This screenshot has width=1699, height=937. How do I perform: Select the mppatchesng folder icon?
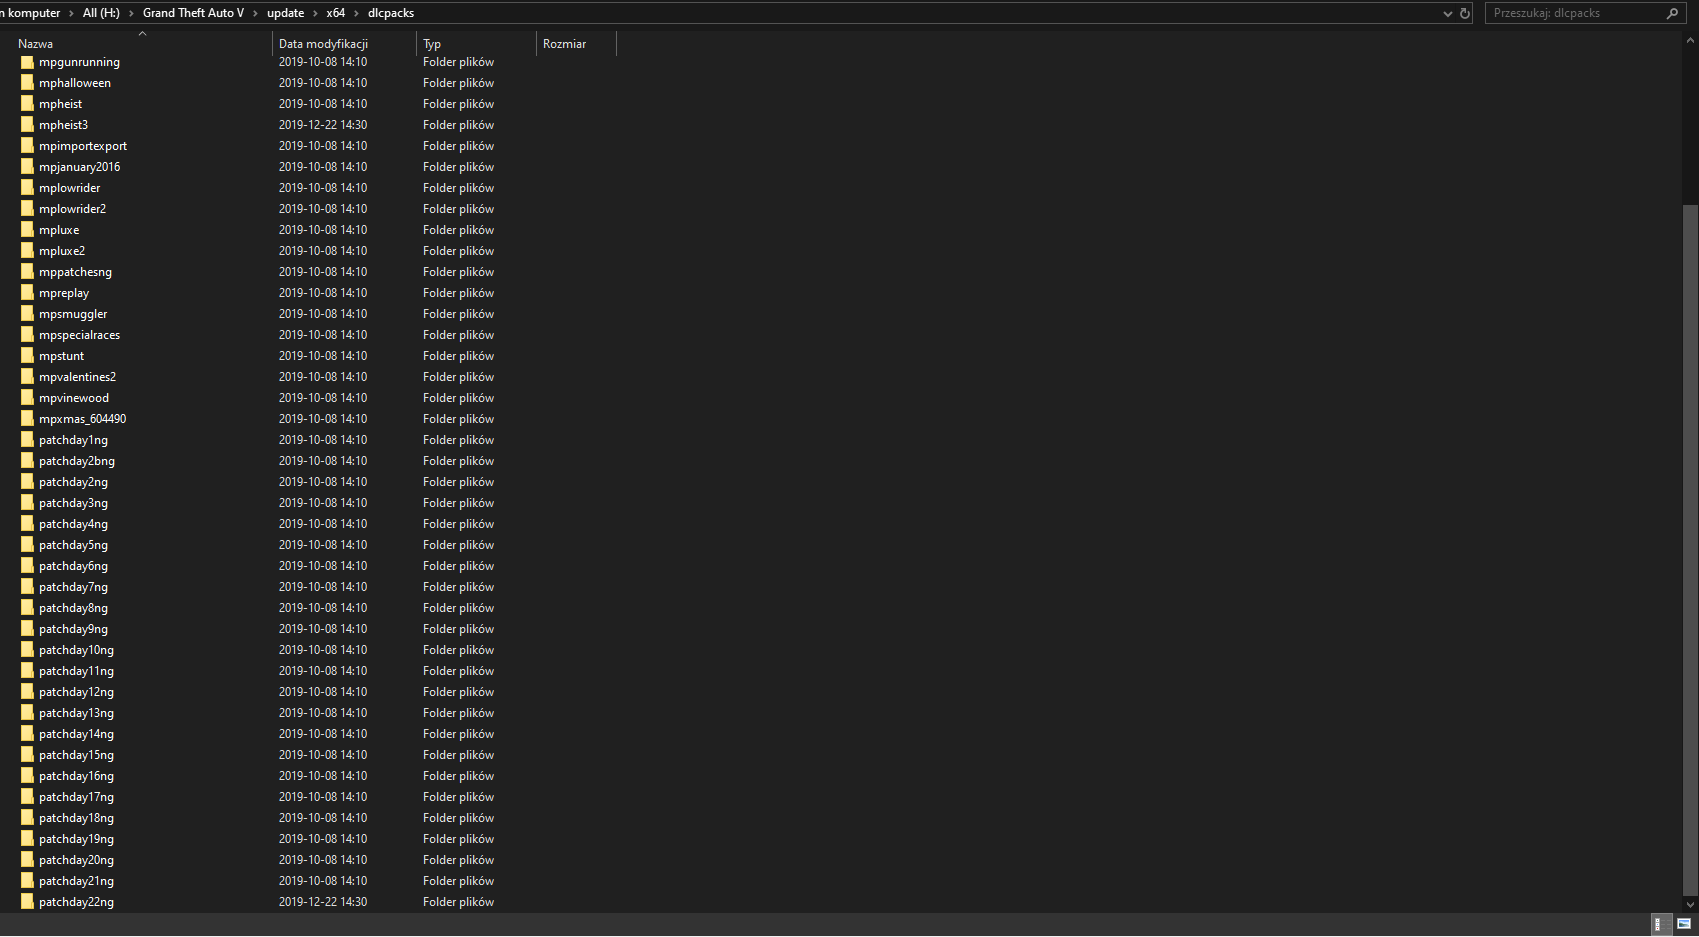27,272
